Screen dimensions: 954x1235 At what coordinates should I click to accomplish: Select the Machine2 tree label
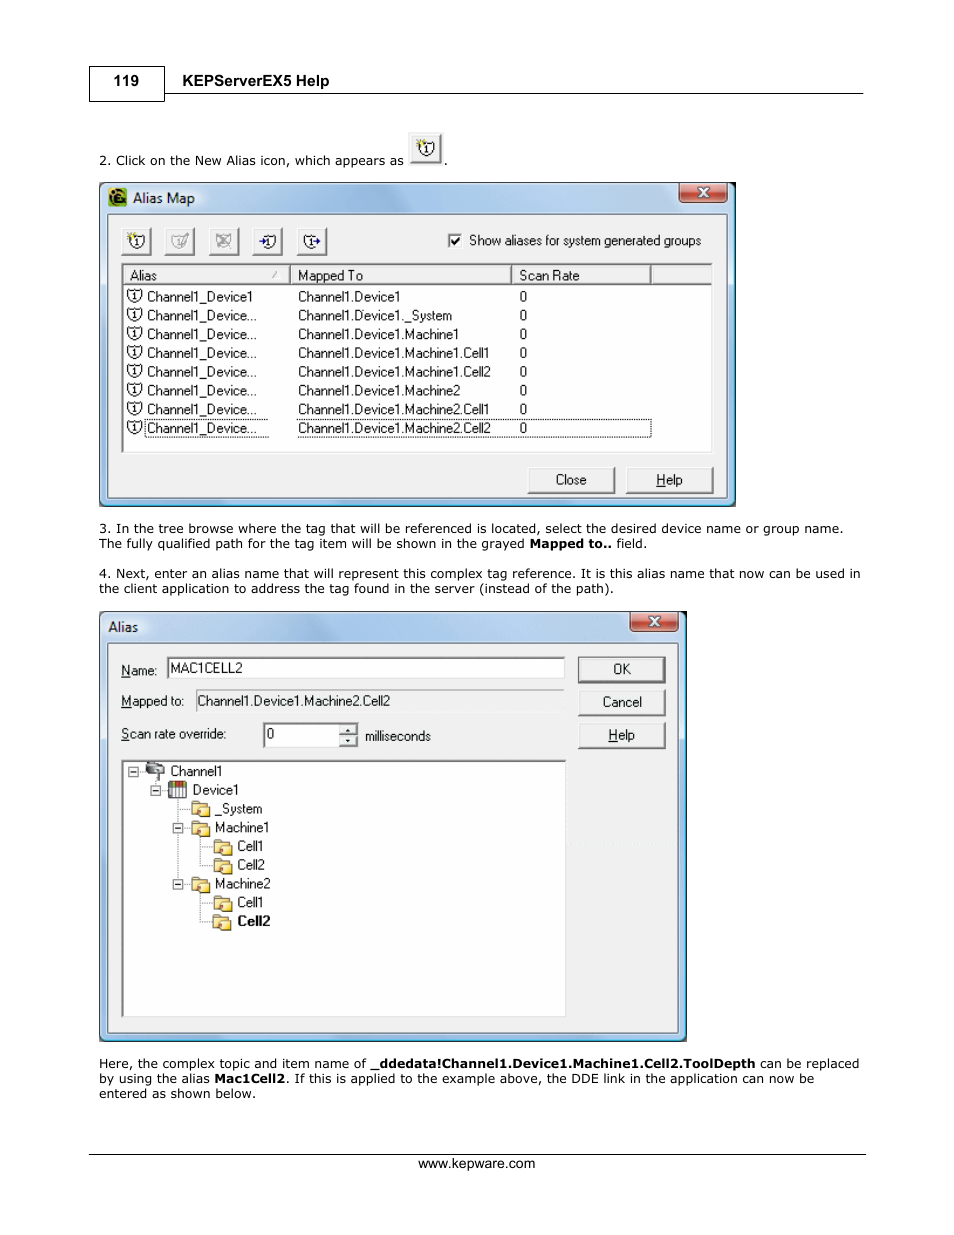(243, 884)
